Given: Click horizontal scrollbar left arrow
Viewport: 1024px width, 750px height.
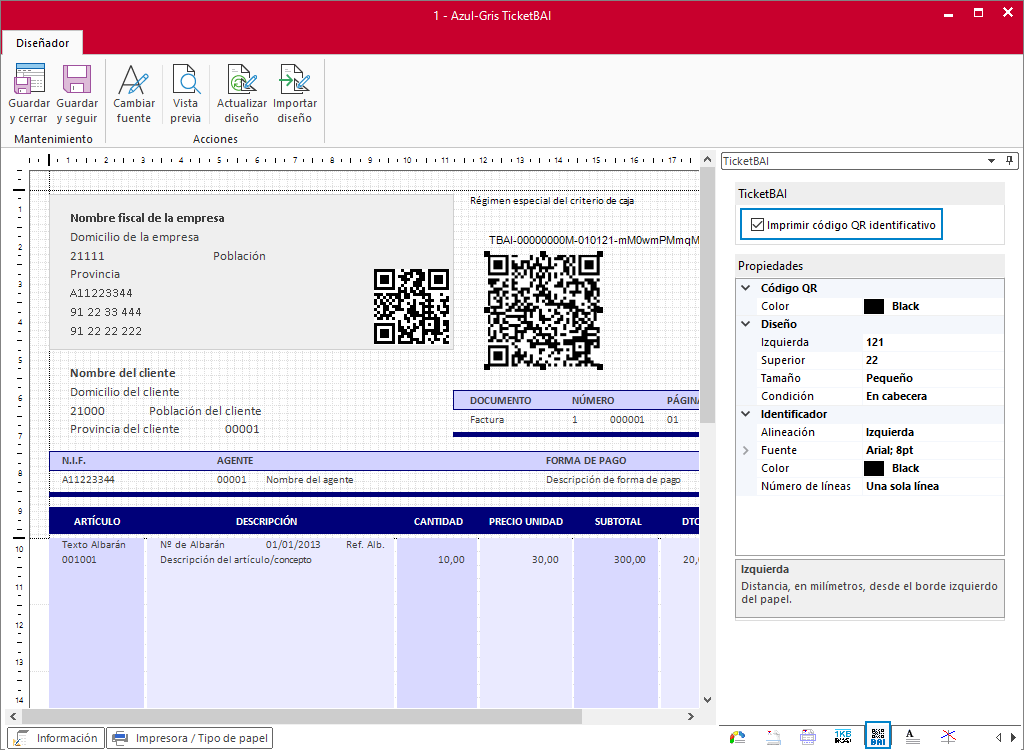Looking at the screenshot, I should click(x=13, y=716).
